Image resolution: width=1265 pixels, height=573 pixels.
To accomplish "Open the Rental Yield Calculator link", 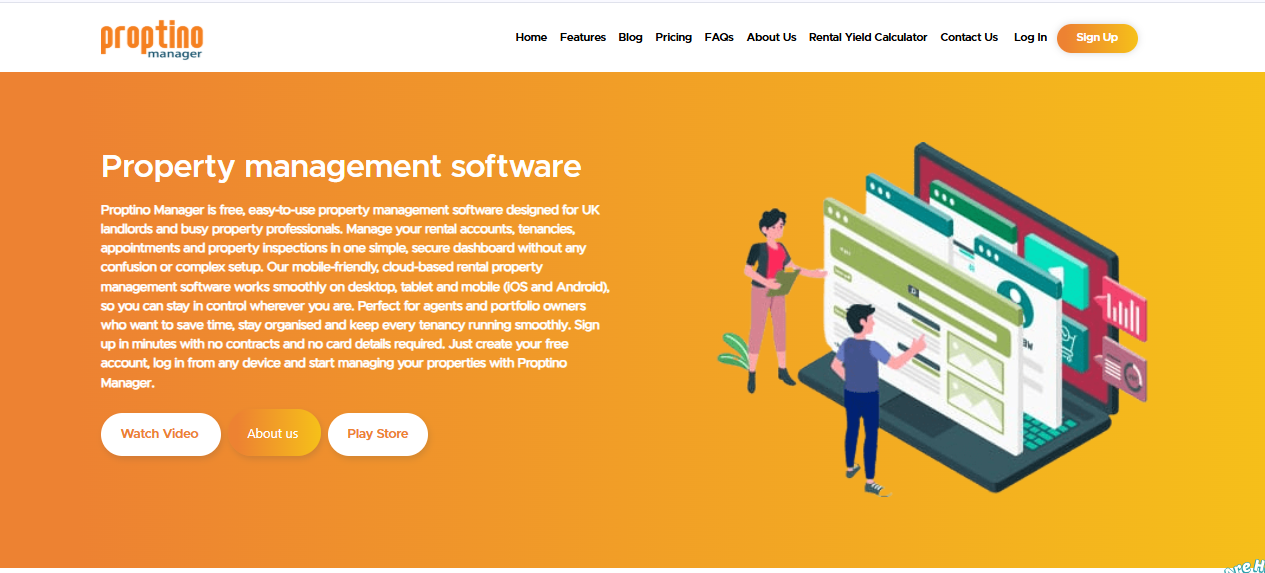I will [868, 38].
